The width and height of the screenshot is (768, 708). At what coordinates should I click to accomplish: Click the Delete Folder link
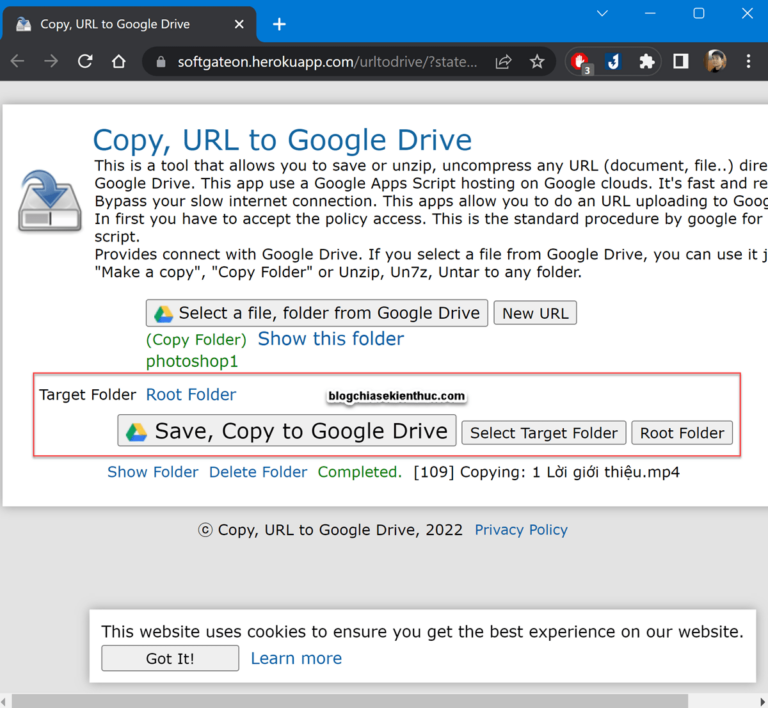pos(258,472)
